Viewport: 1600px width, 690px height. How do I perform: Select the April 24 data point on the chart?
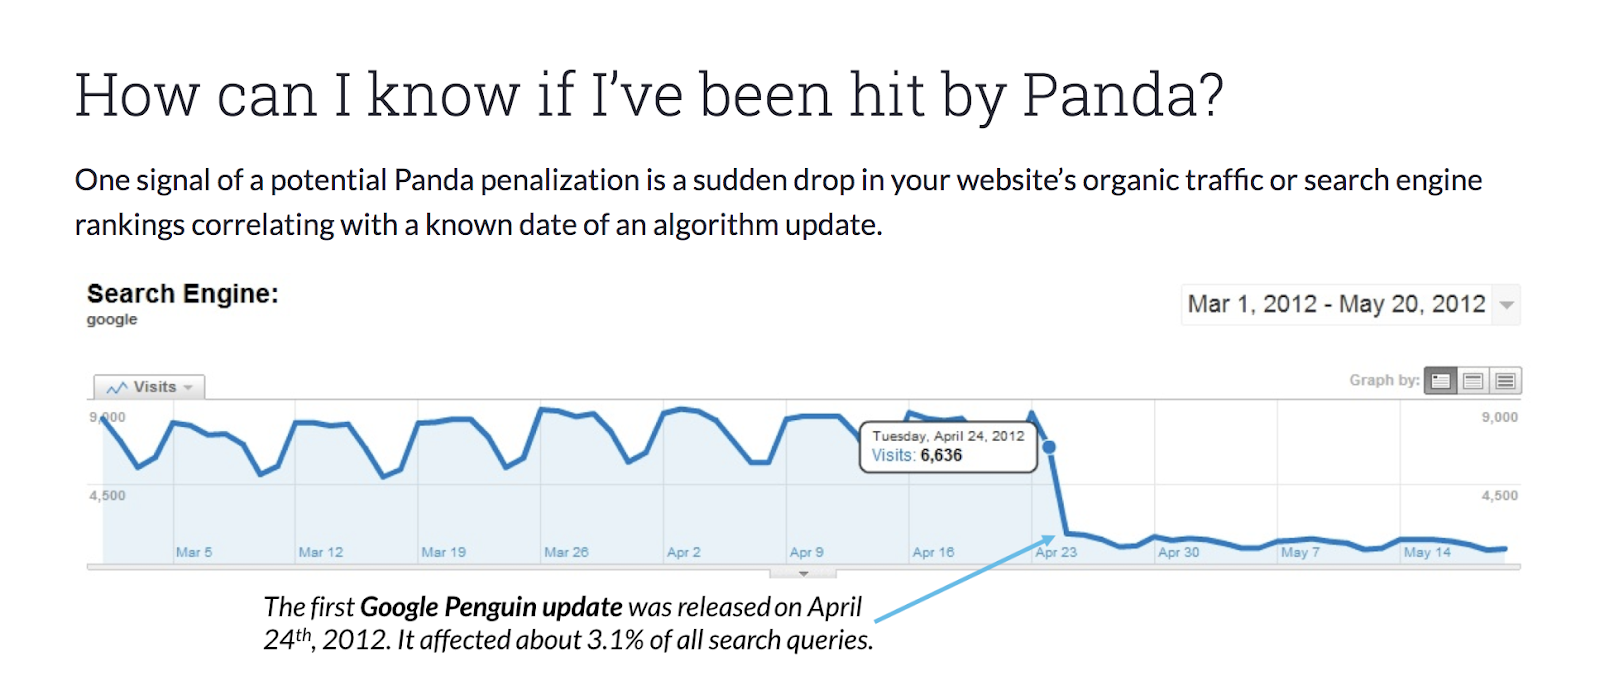[x=1049, y=447]
